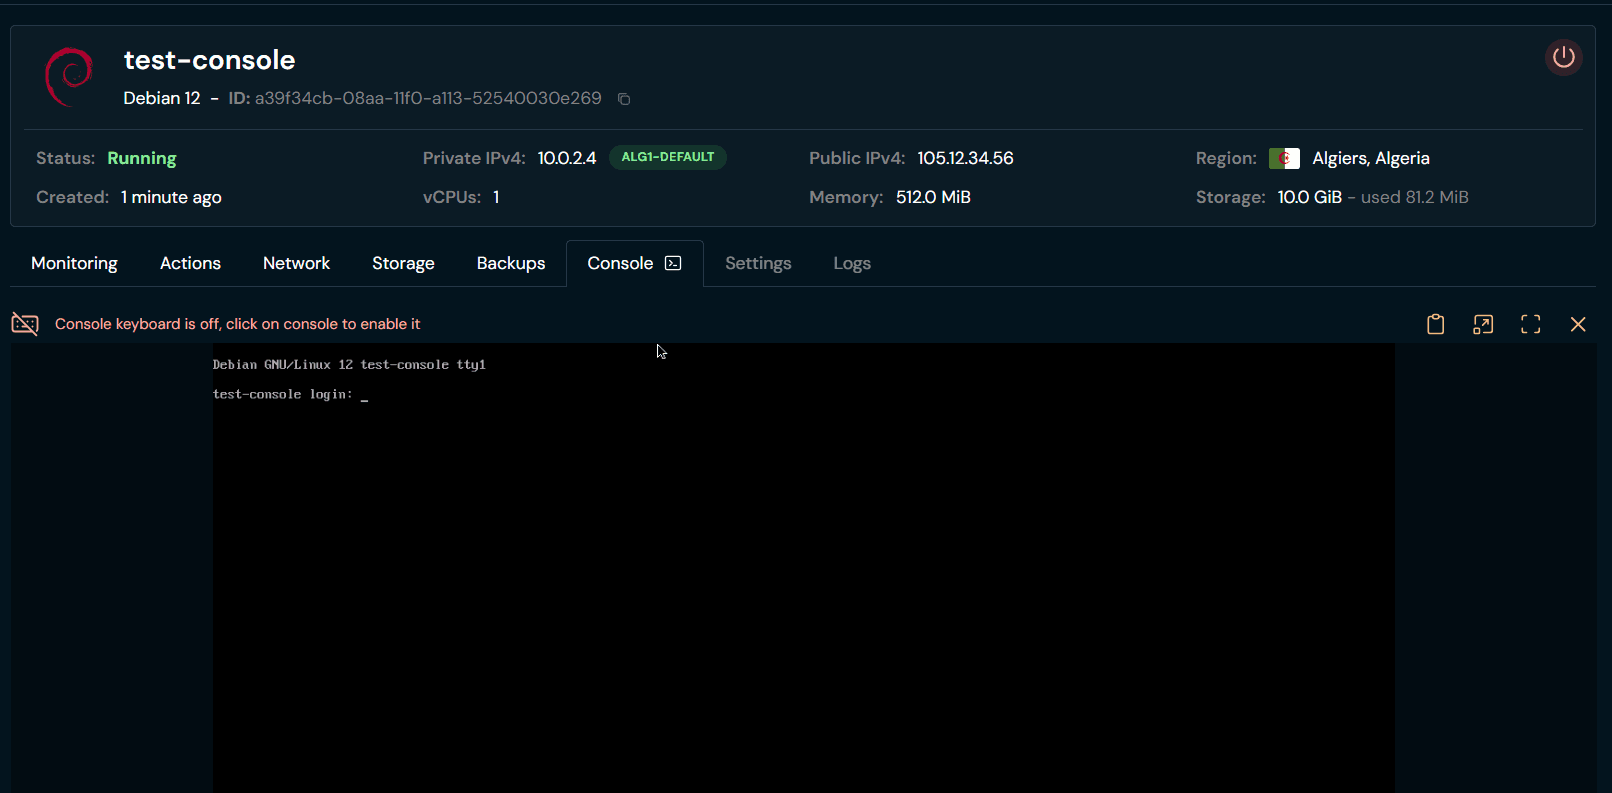Click the console screen to enable keyboard

click(803, 568)
